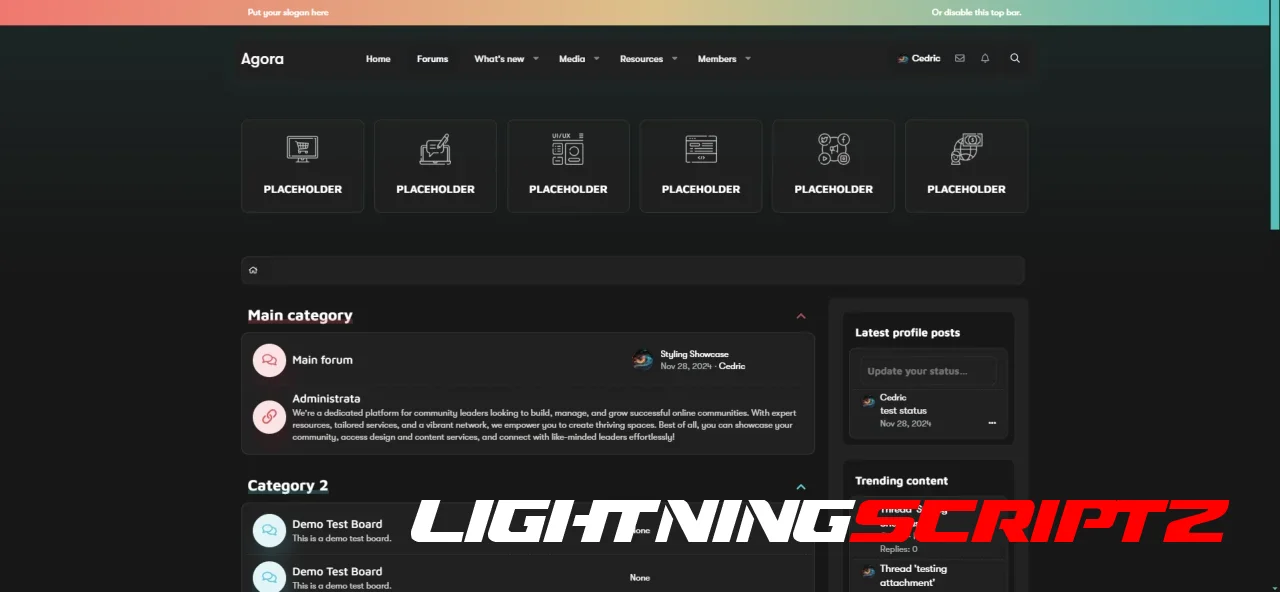
Task: Click the home breadcrumb icon
Action: [253, 270]
